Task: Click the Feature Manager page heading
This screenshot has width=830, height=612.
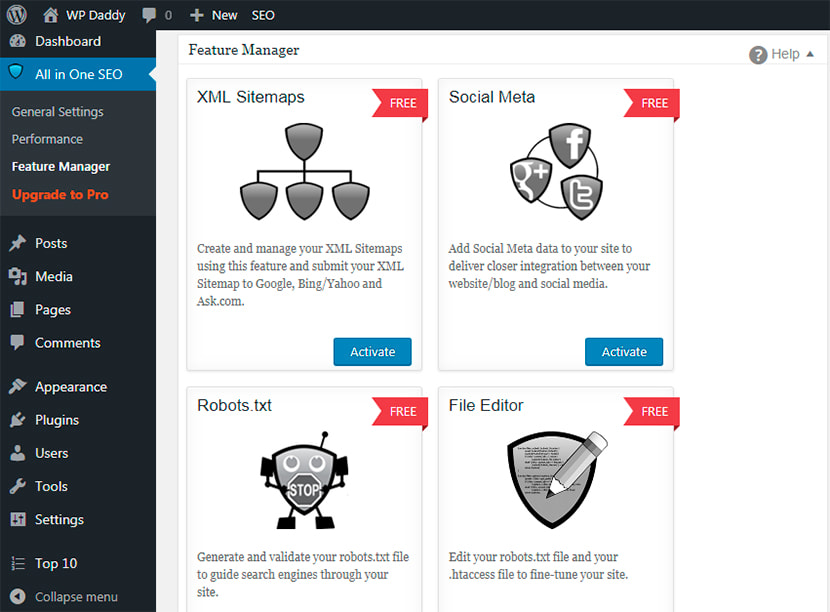Action: pos(243,50)
